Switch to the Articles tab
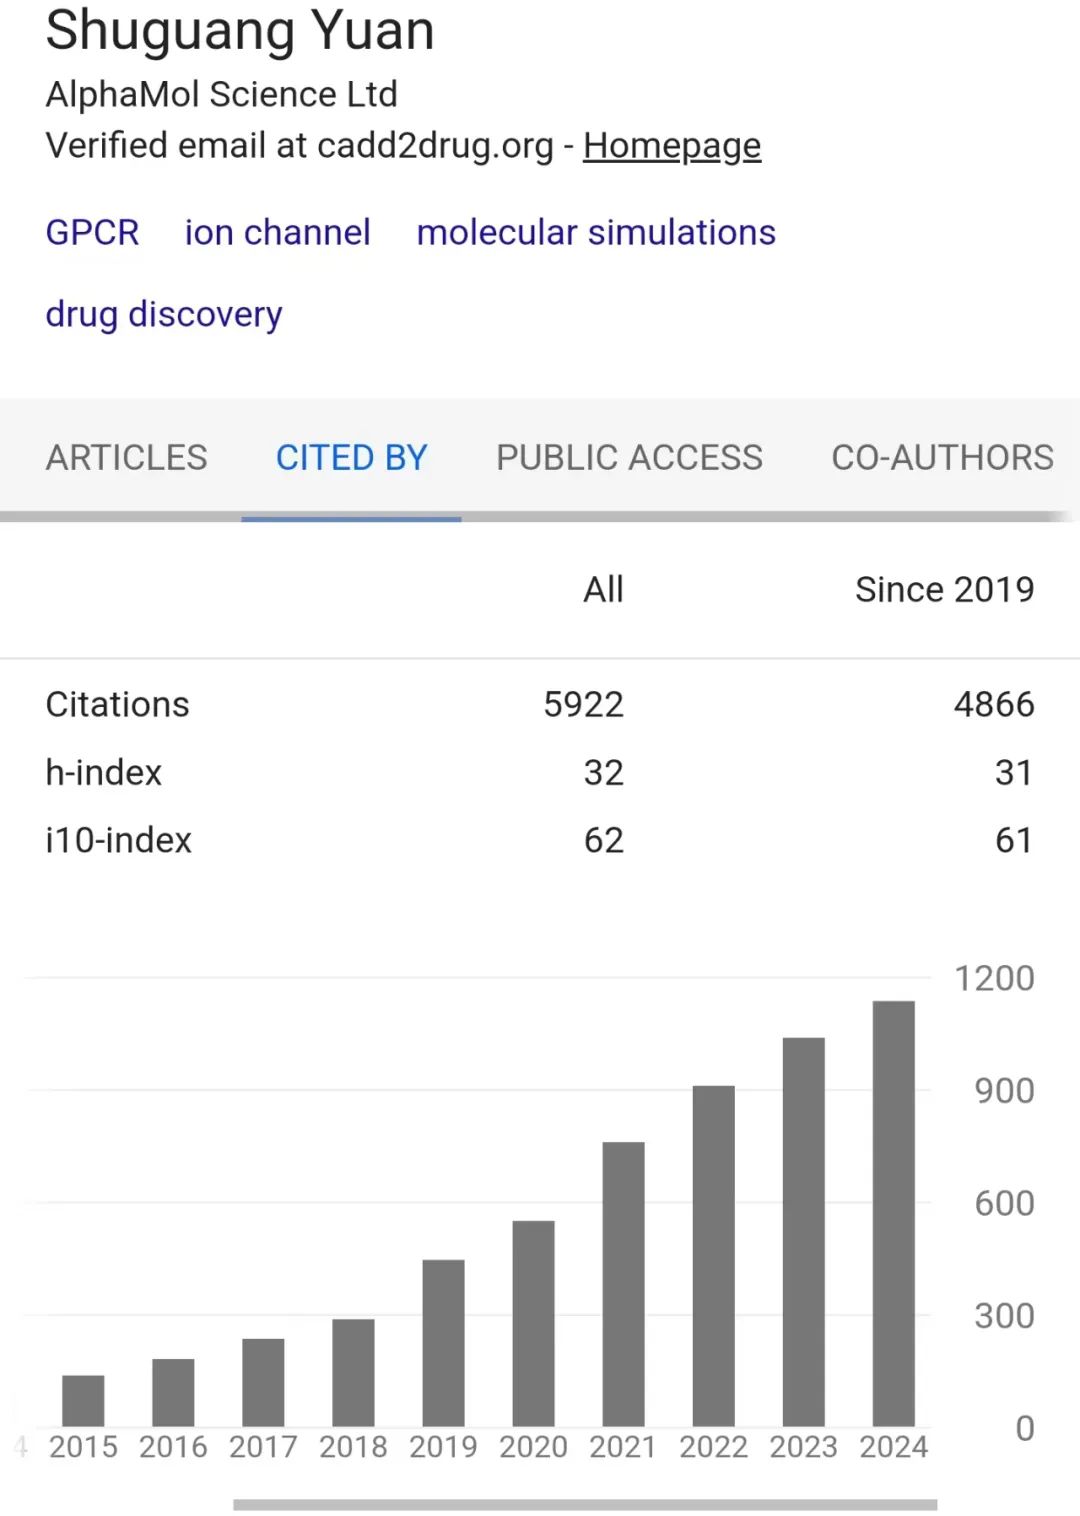Viewport: 1080px width, 1516px height. click(x=126, y=457)
